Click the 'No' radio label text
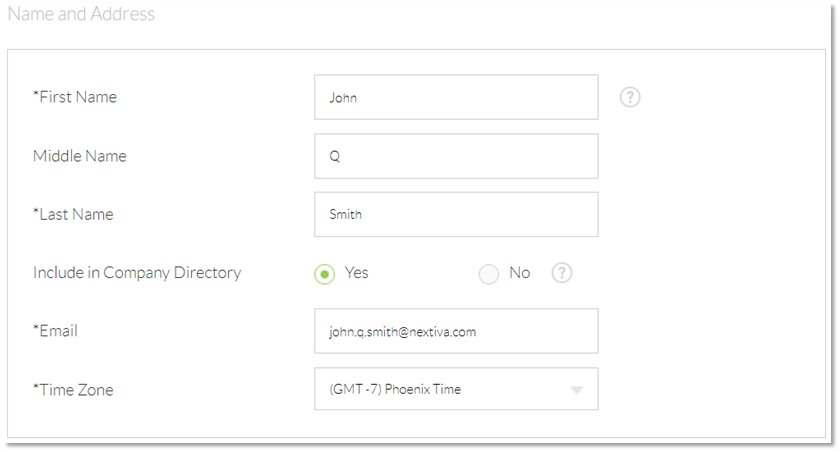This screenshot has width=840, height=452. click(x=519, y=273)
